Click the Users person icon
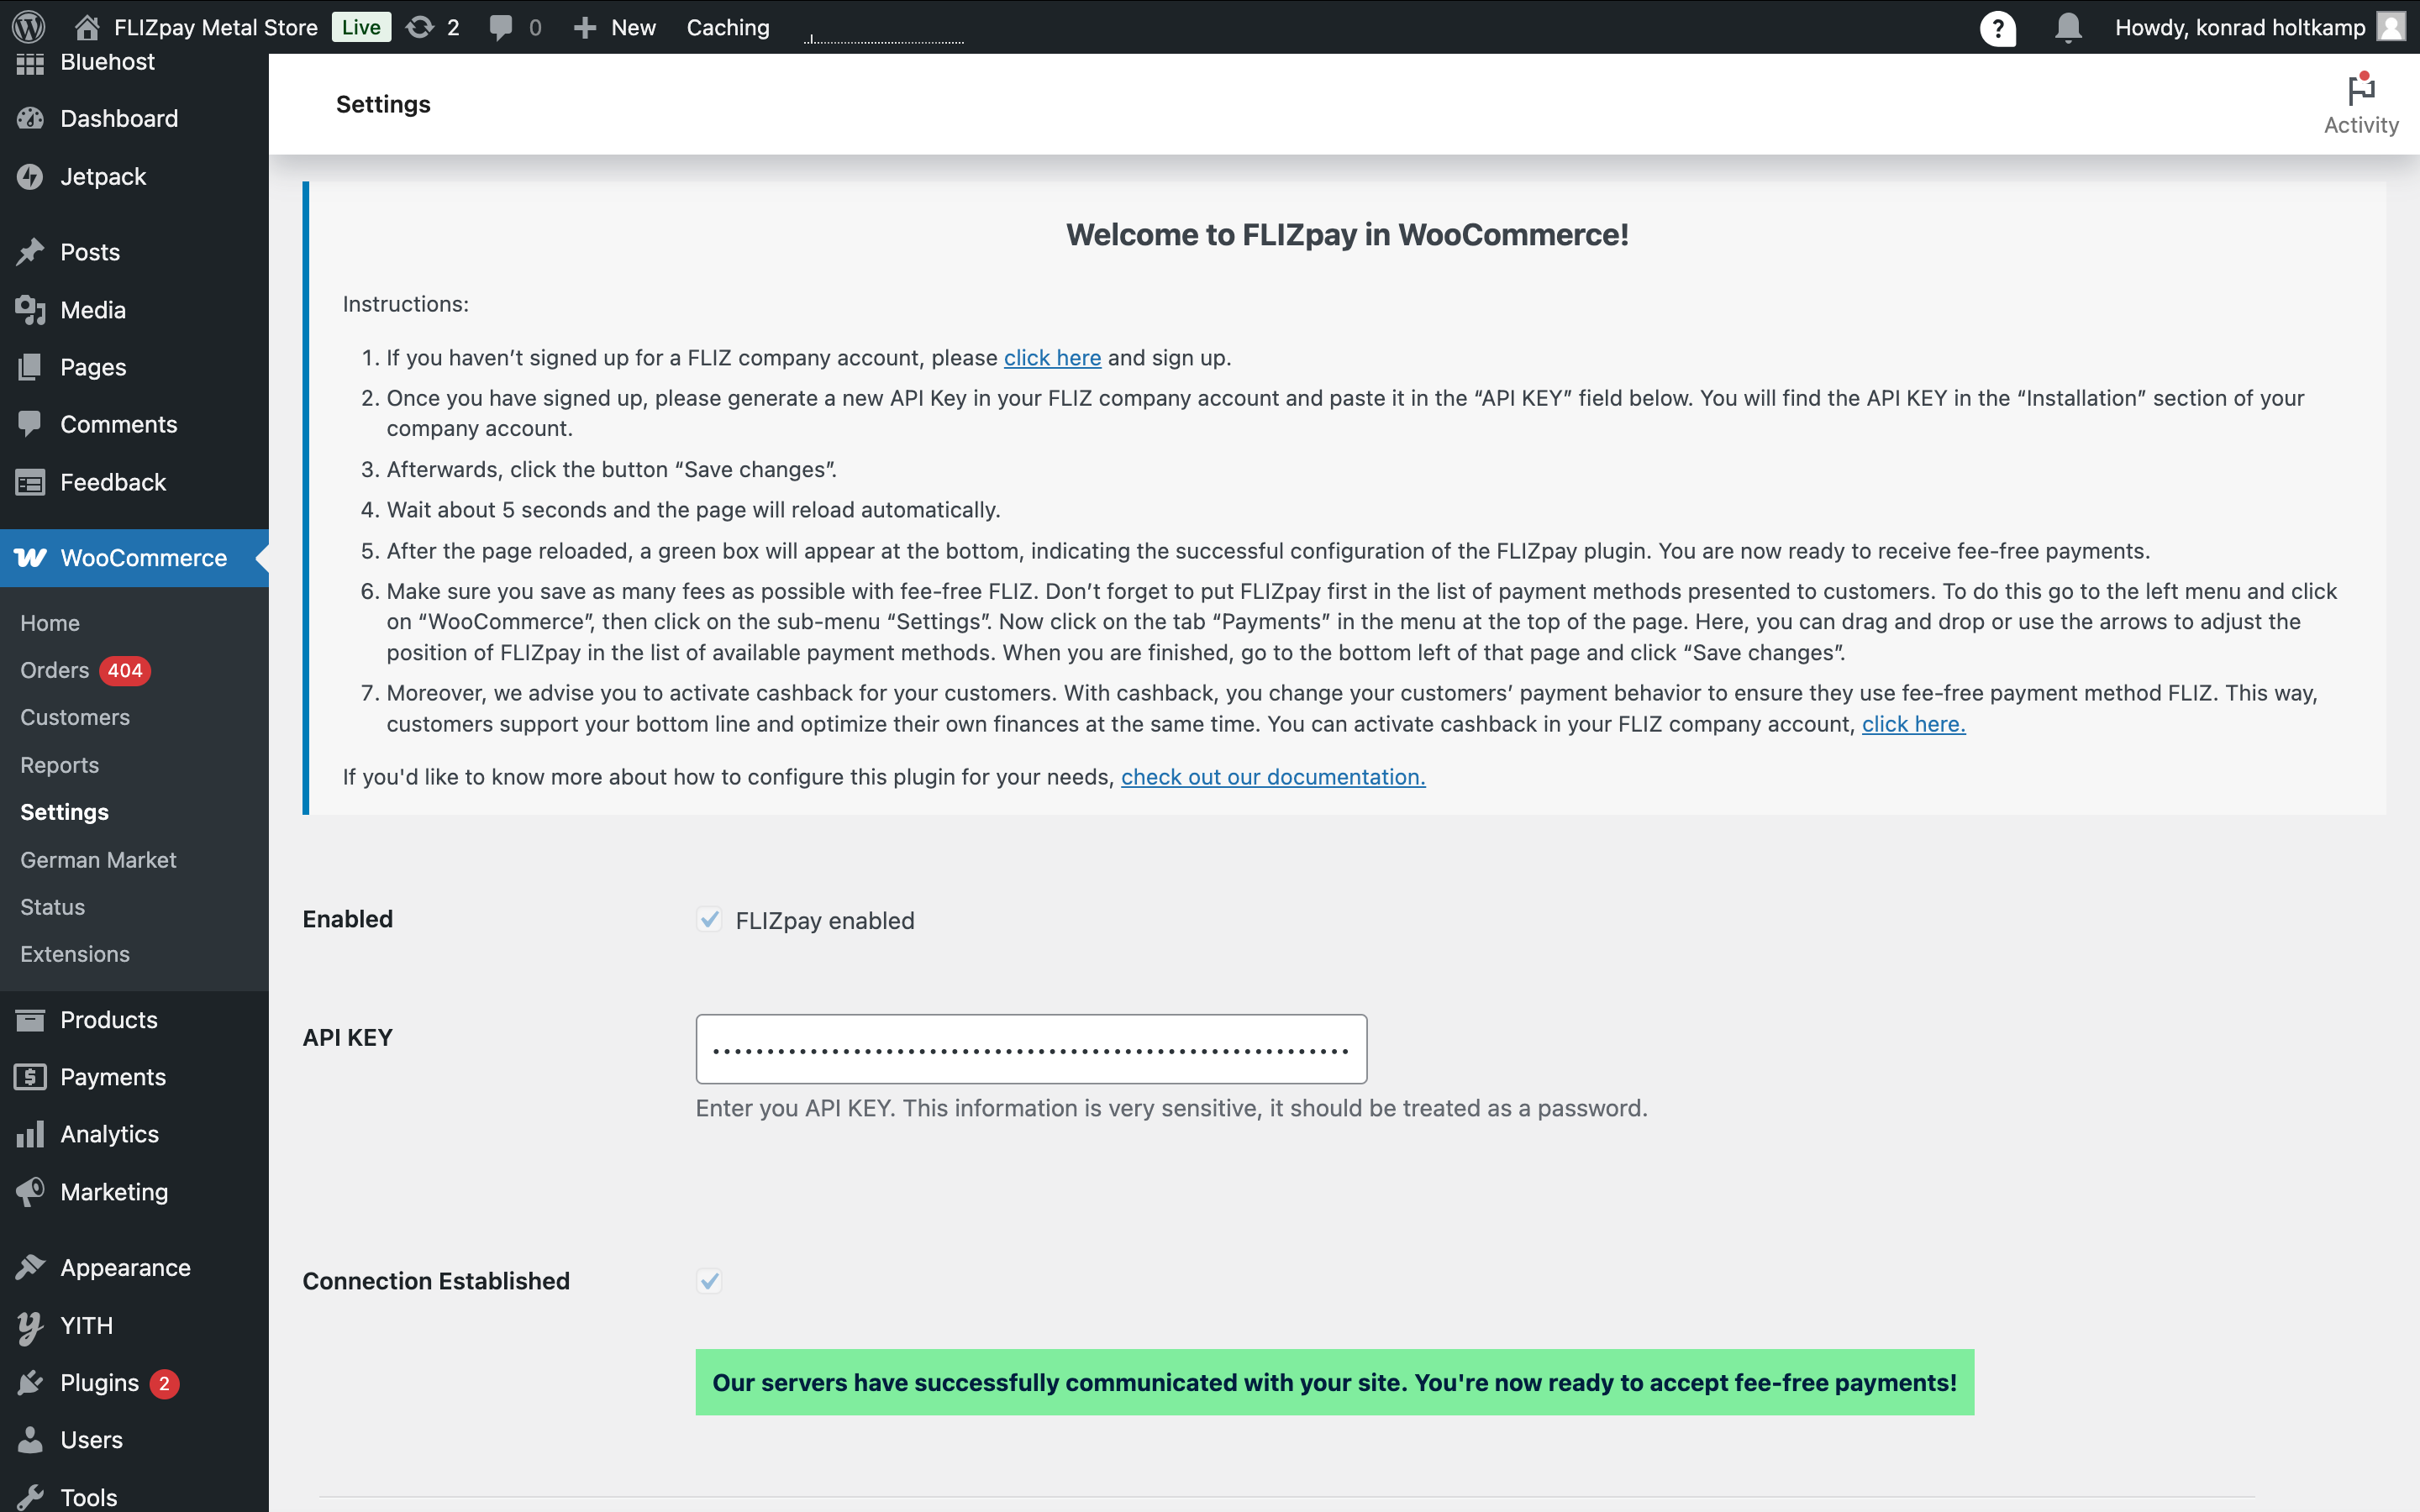 click(x=30, y=1439)
